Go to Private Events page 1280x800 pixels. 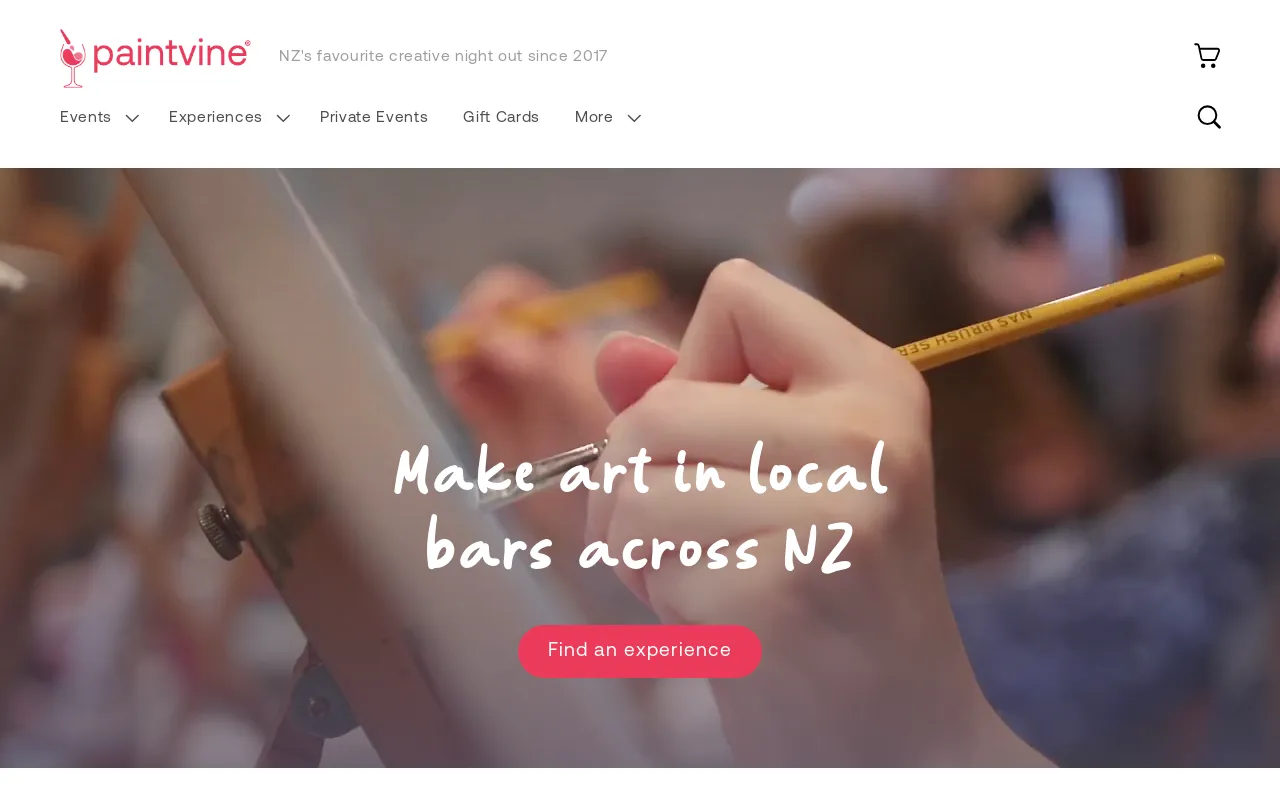[374, 117]
